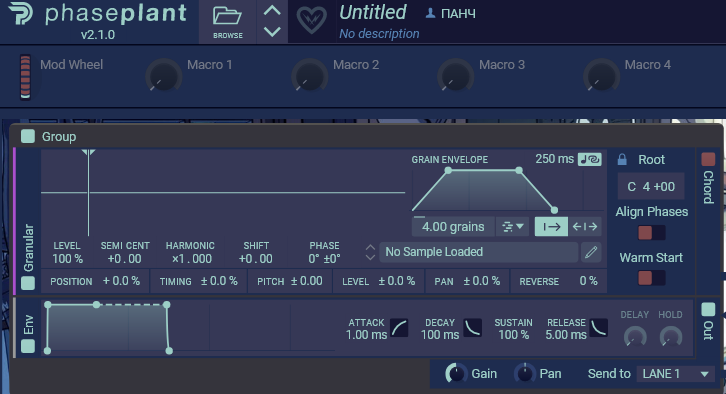The image size is (726, 394).
Task: Click grain envelope end point
Action: [554, 210]
